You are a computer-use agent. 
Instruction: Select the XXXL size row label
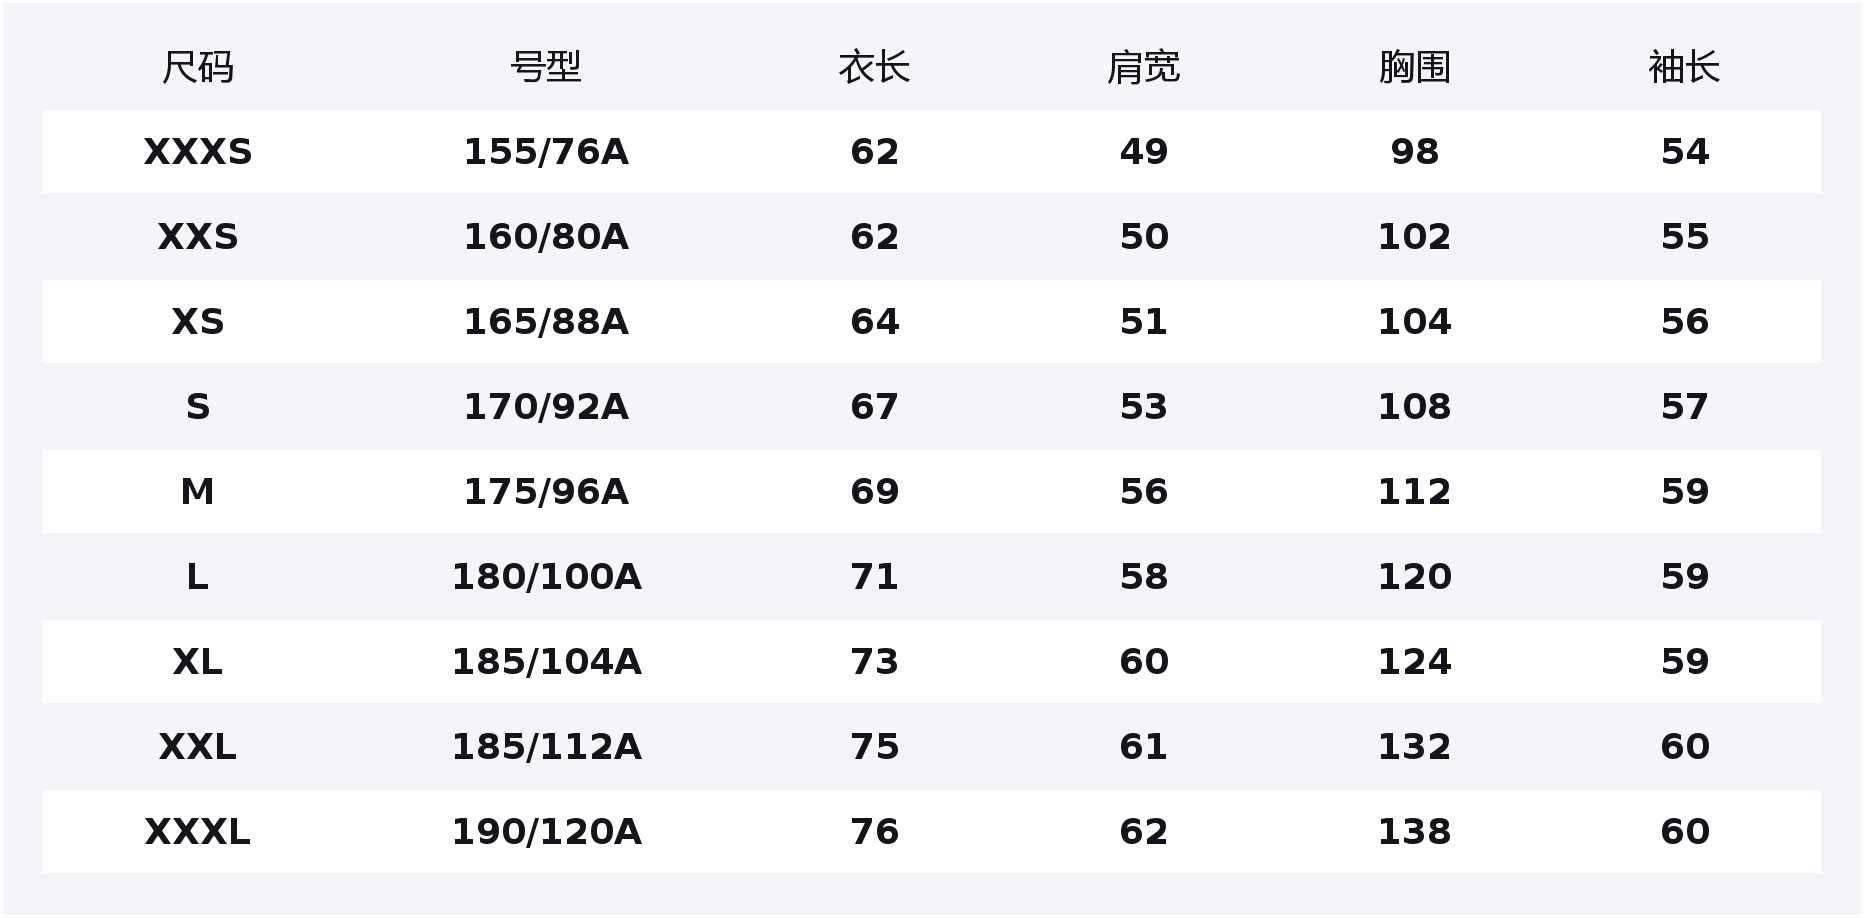[x=198, y=832]
